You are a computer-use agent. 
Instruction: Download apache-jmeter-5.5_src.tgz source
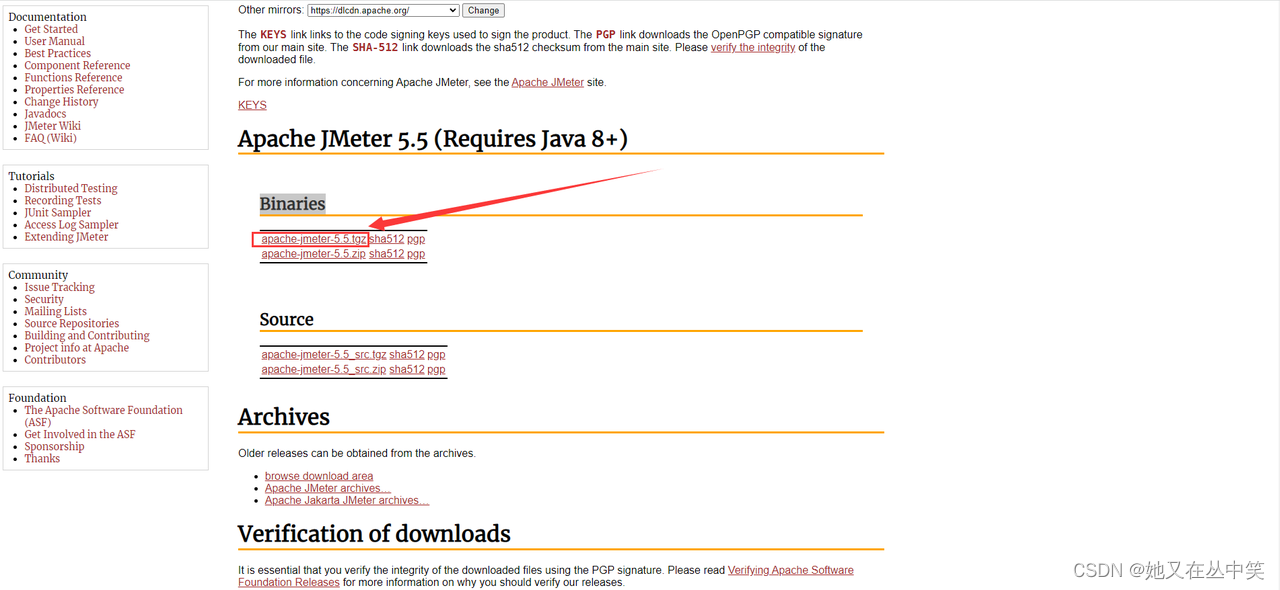324,354
